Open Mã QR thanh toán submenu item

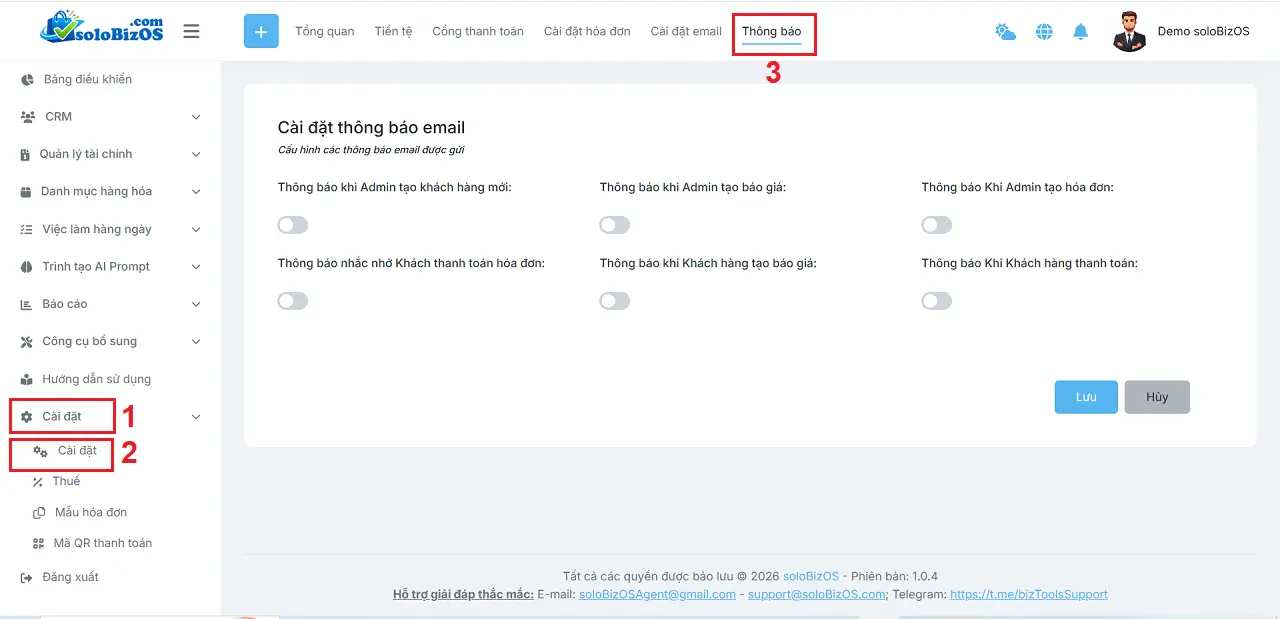tap(103, 544)
